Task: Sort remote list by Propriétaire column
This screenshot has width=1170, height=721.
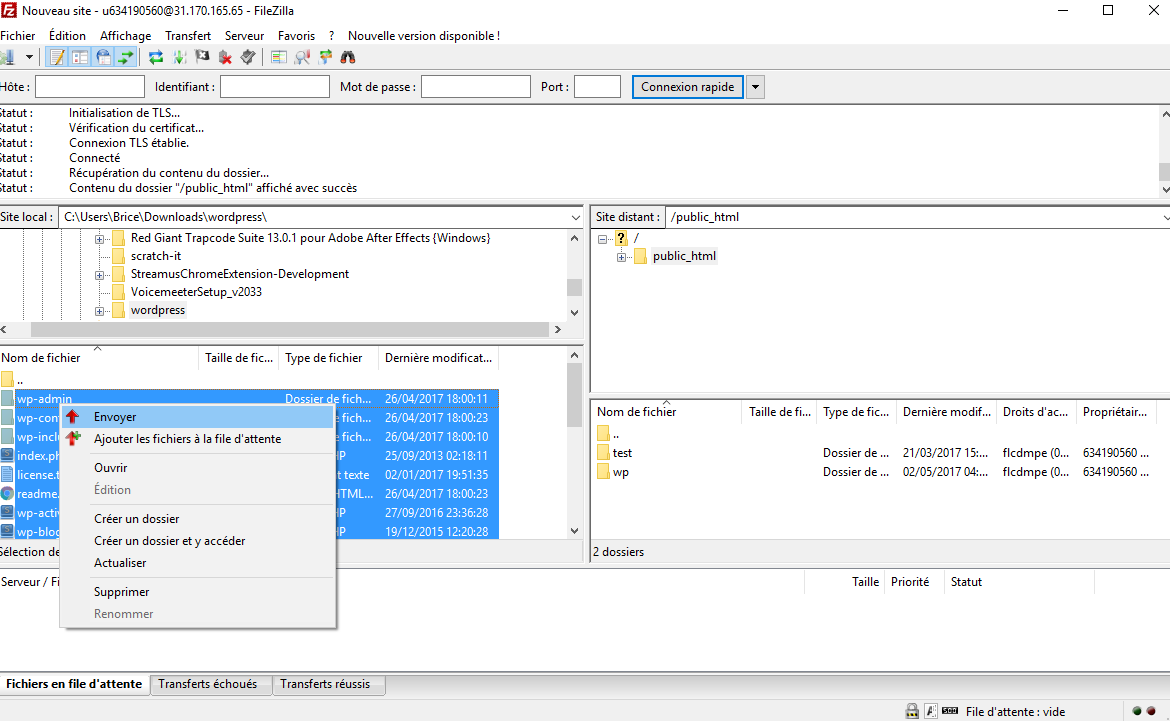Action: 1116,412
